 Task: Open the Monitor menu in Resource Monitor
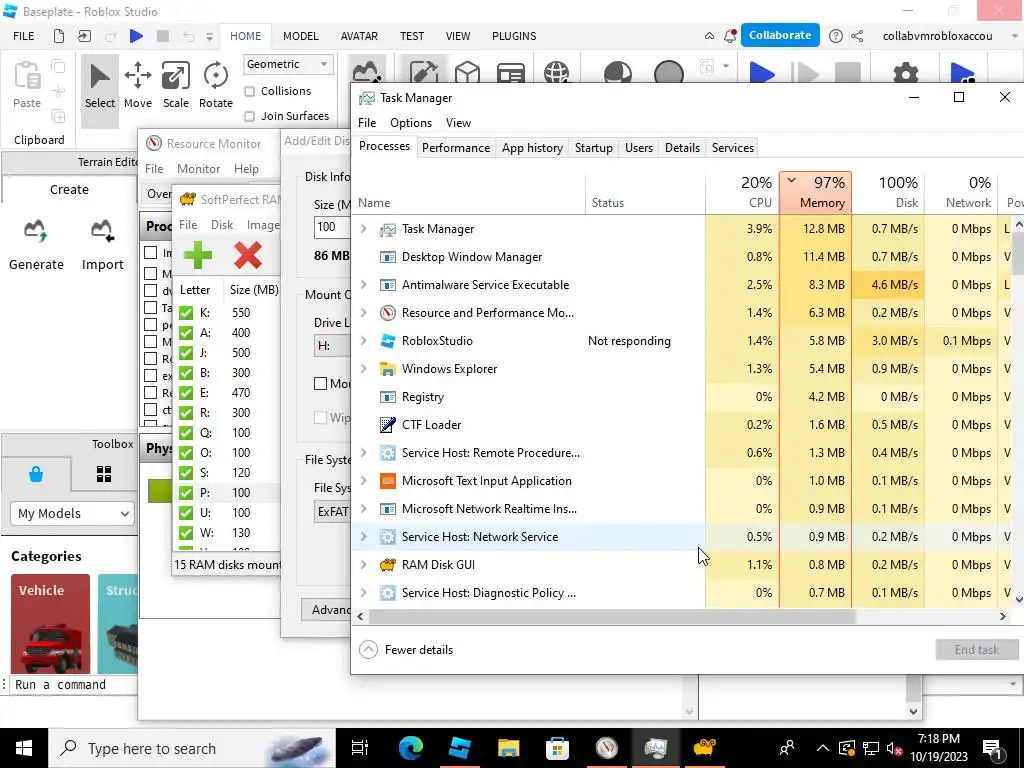pos(199,168)
